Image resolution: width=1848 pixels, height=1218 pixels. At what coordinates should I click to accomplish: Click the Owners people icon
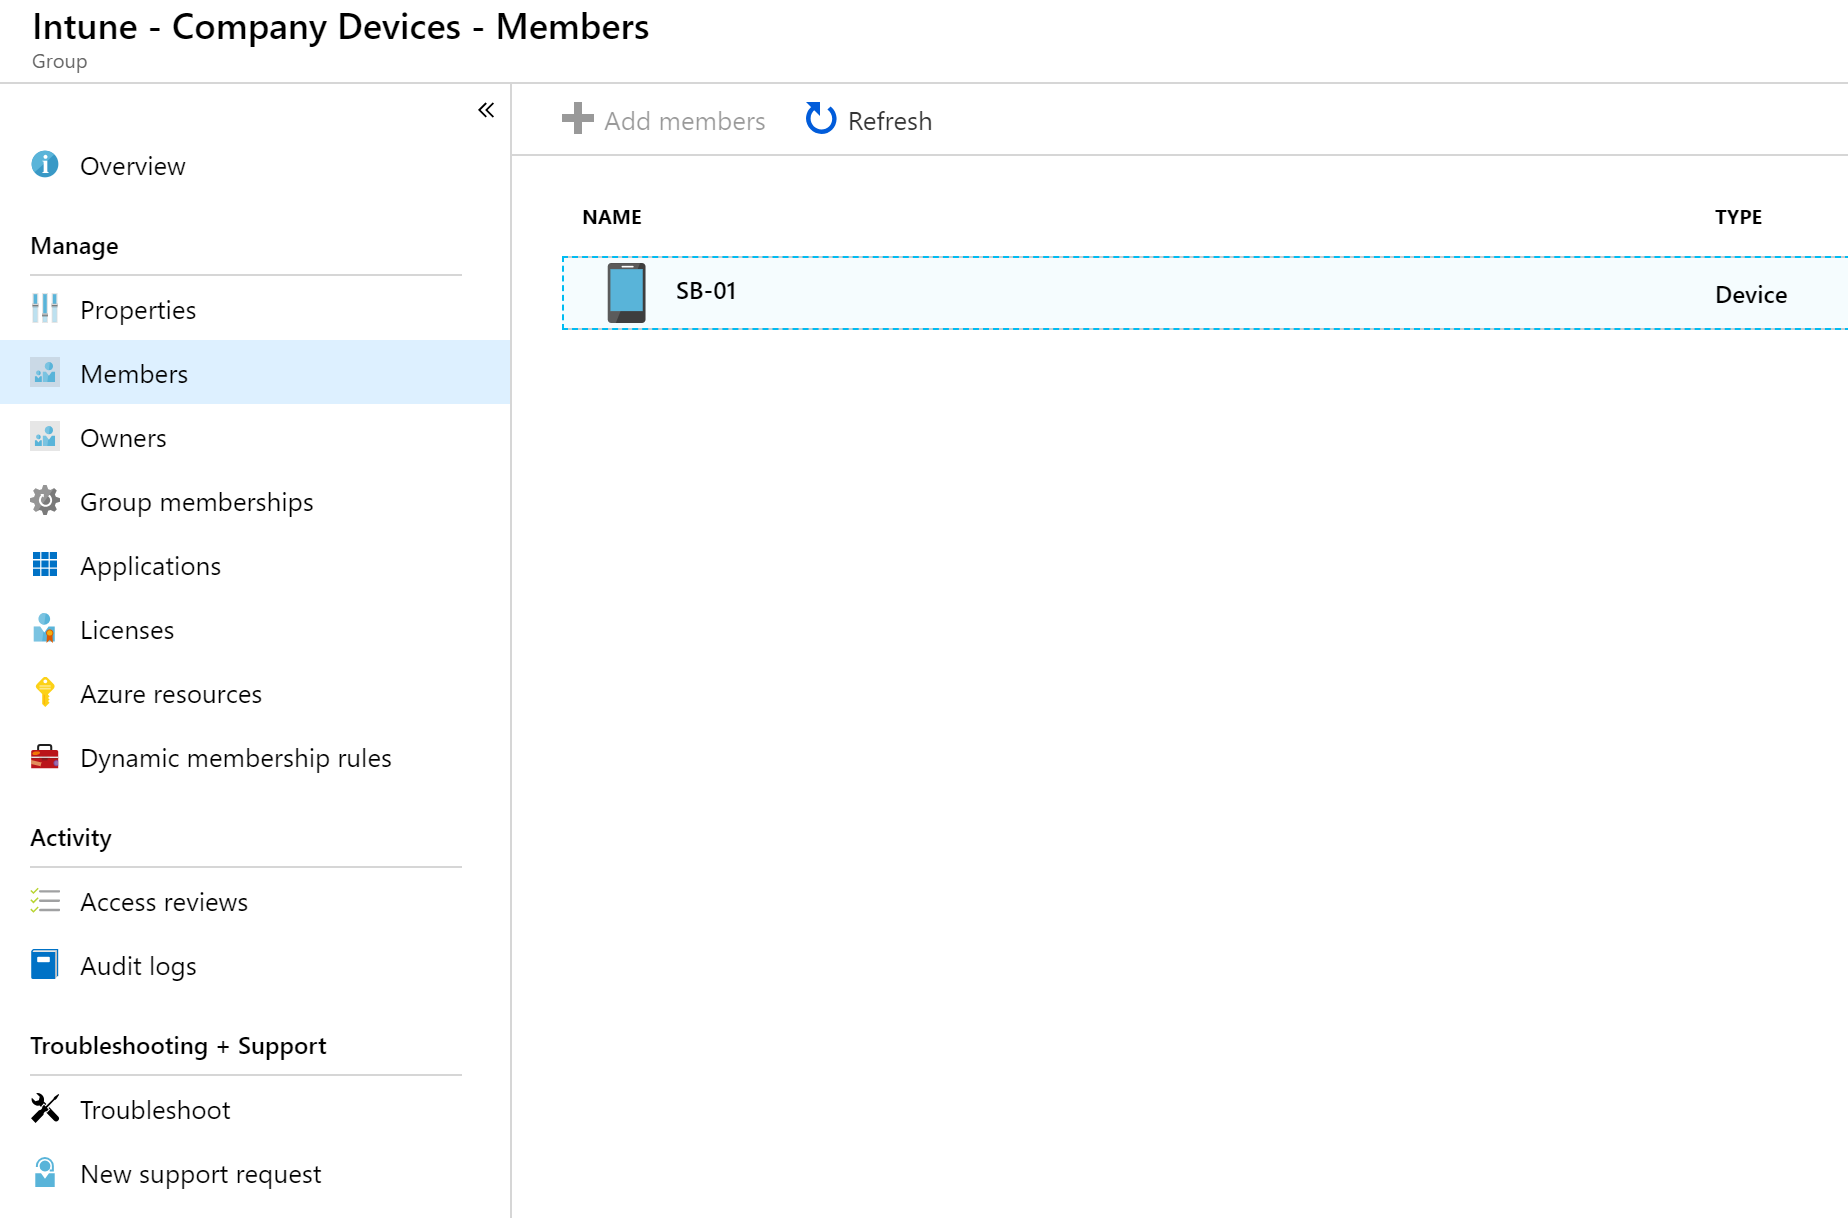(x=45, y=436)
